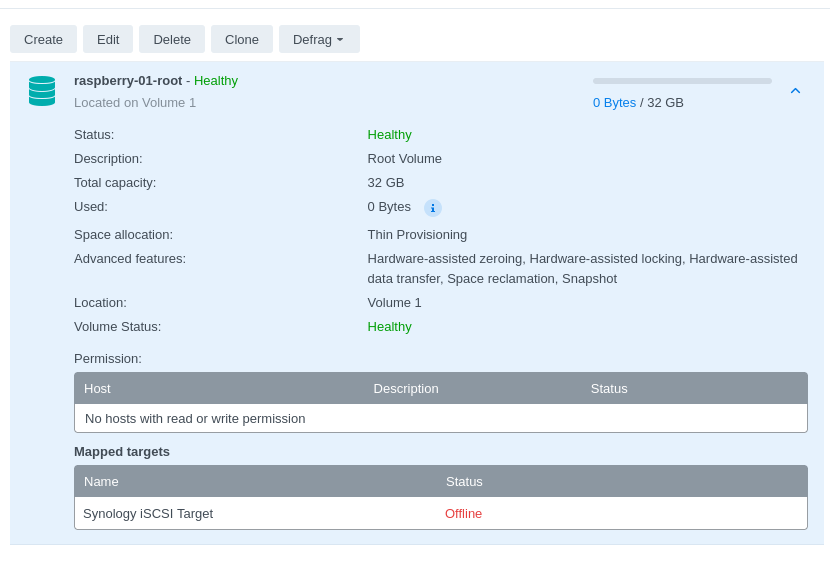Click the Mapped targets Name column header

(x=101, y=482)
